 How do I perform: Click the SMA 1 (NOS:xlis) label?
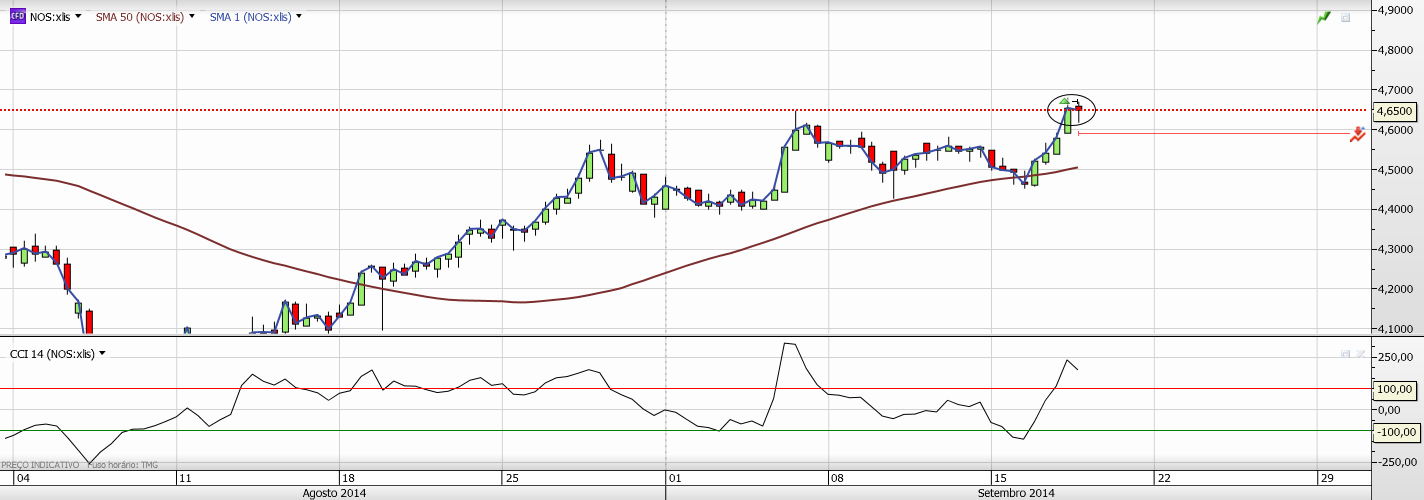point(250,17)
